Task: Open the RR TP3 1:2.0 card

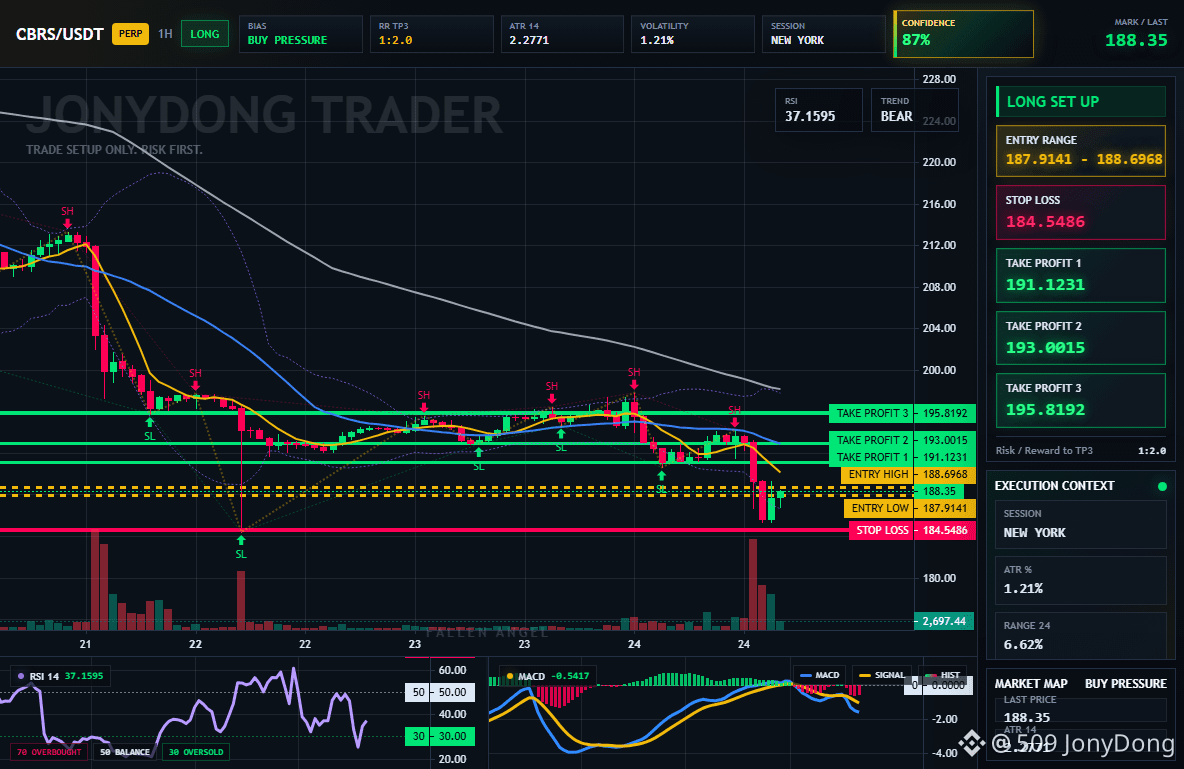Action: [x=431, y=34]
